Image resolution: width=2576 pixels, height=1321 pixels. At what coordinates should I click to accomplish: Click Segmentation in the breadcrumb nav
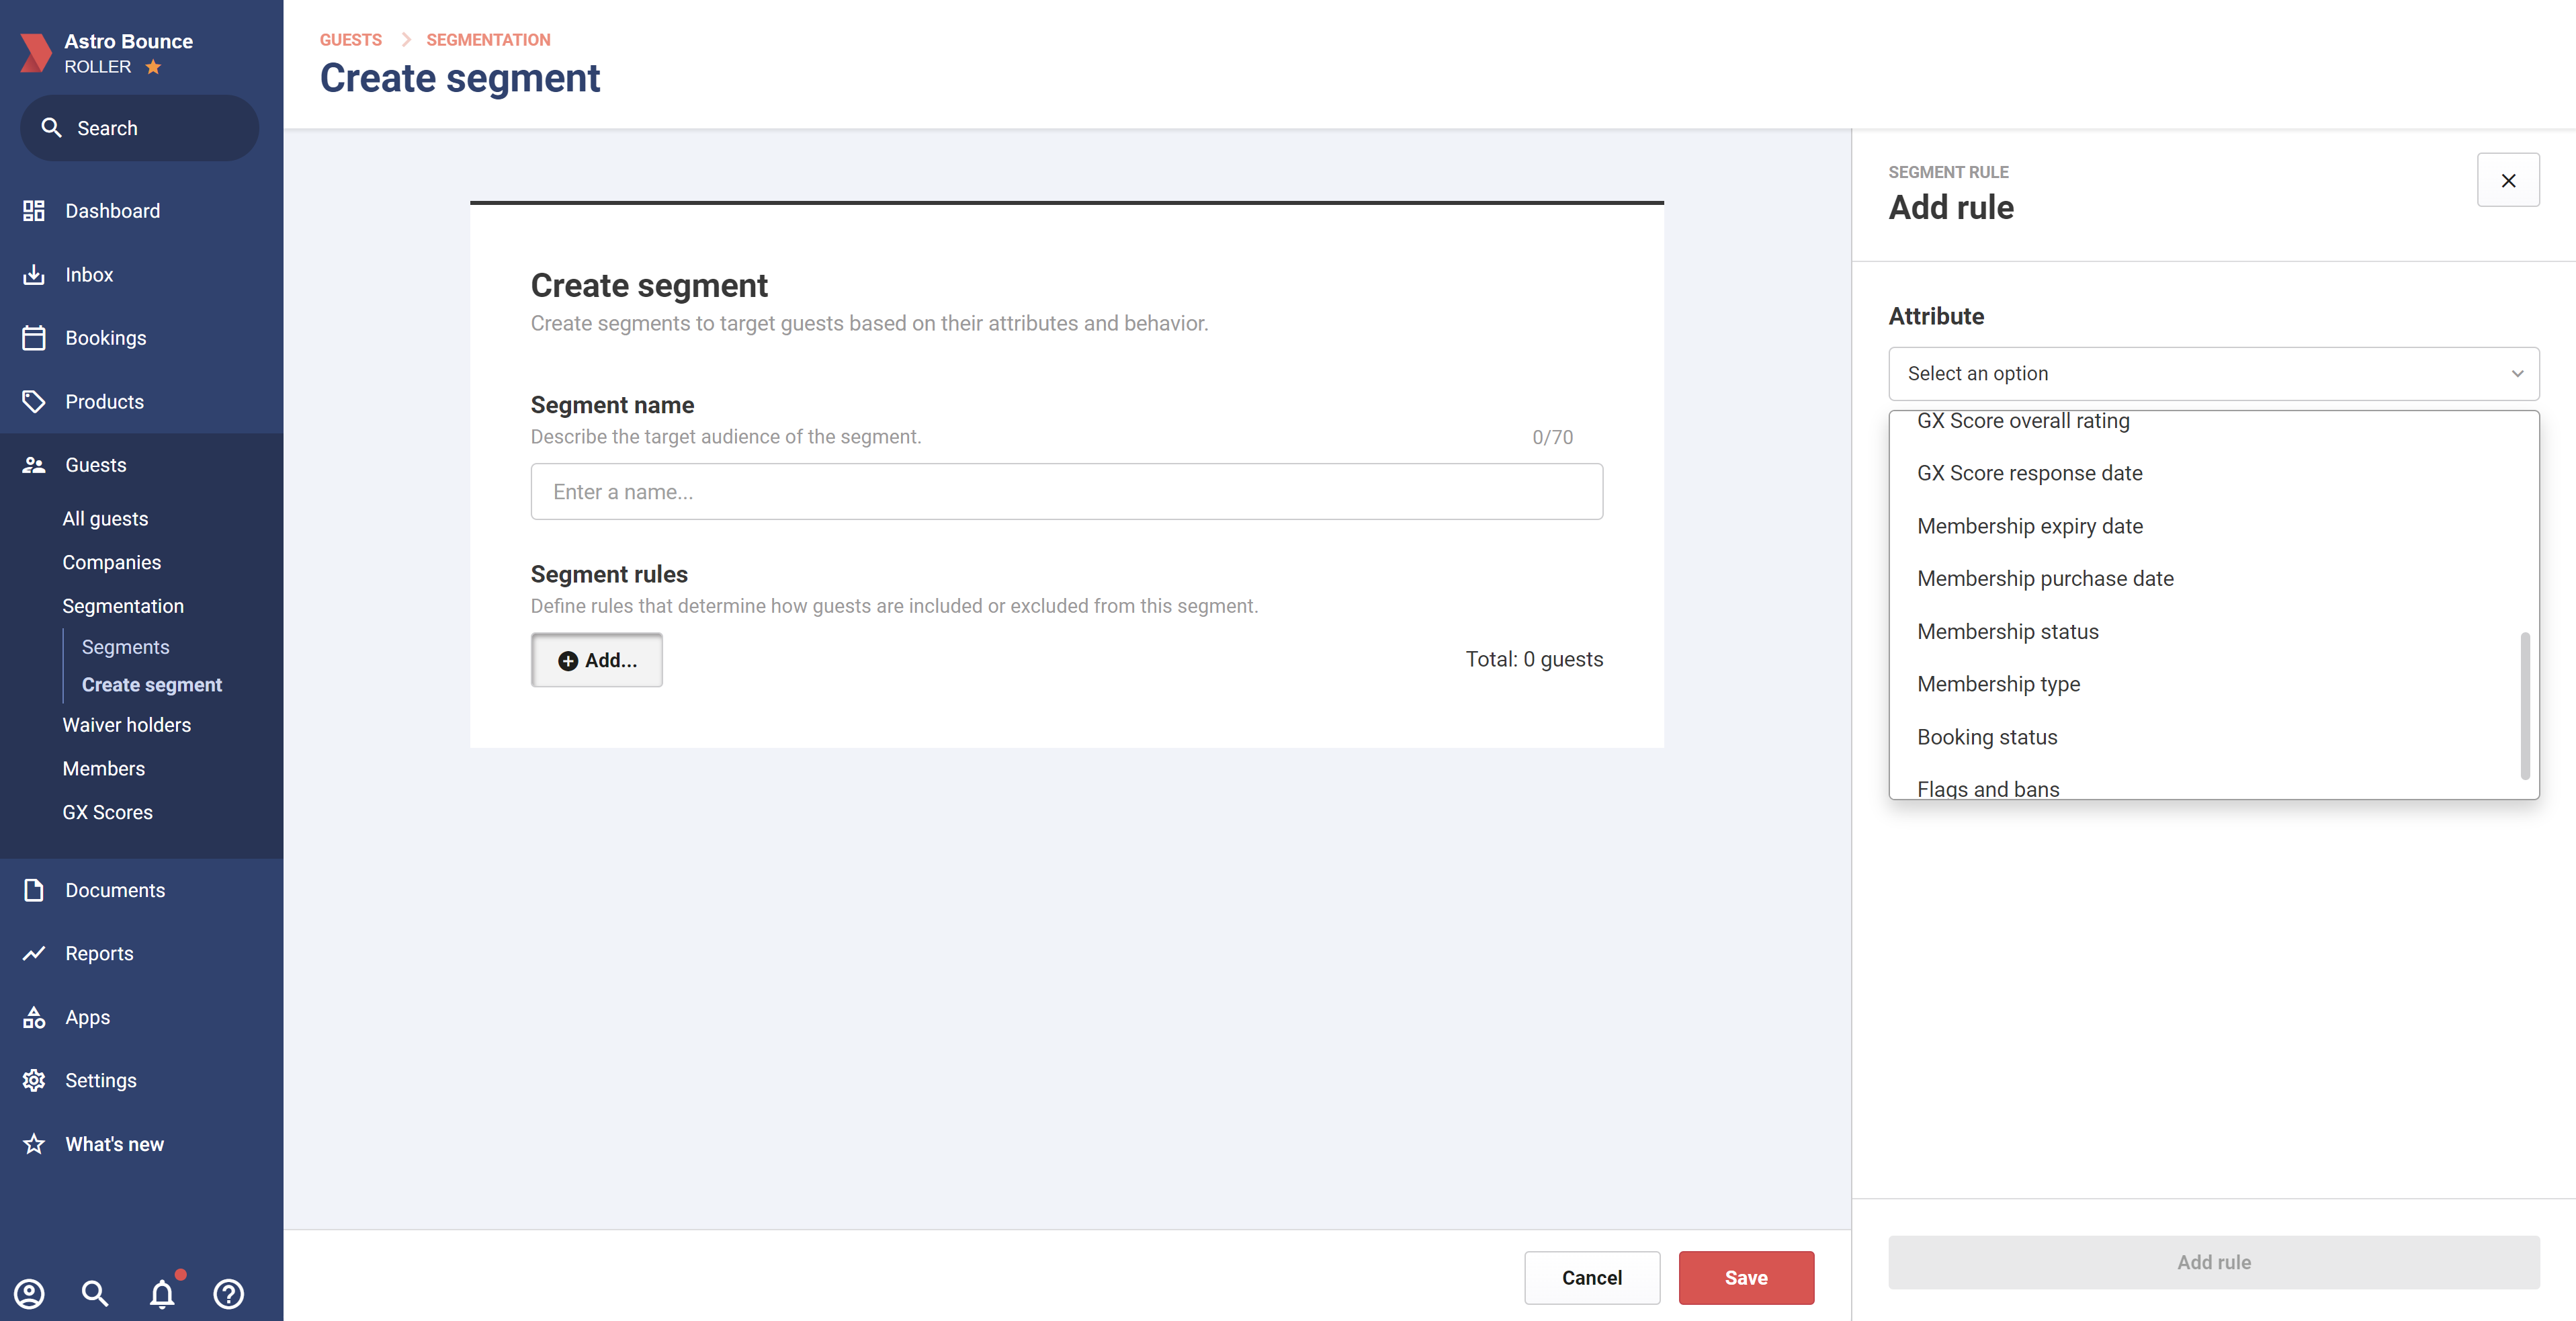(488, 37)
